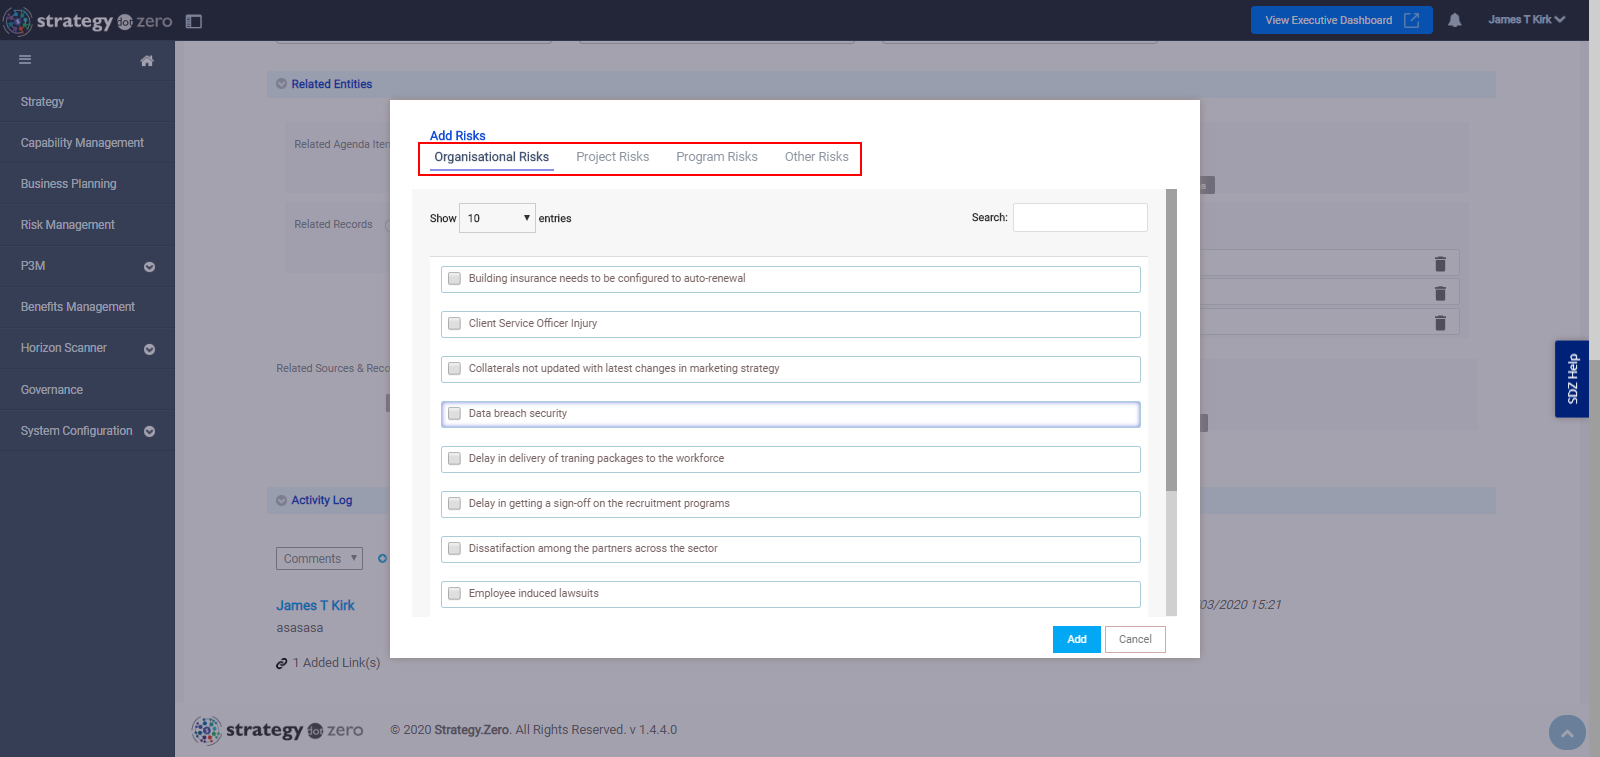Tick the 'Data breach security' checkbox
This screenshot has height=757, width=1600.
pyautogui.click(x=455, y=414)
